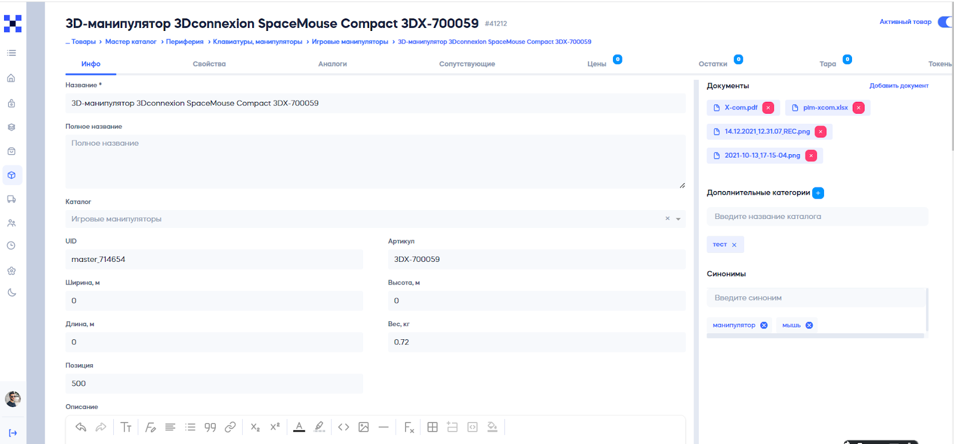Delete the X-com.pdf document
This screenshot has height=444, width=954.
point(768,108)
